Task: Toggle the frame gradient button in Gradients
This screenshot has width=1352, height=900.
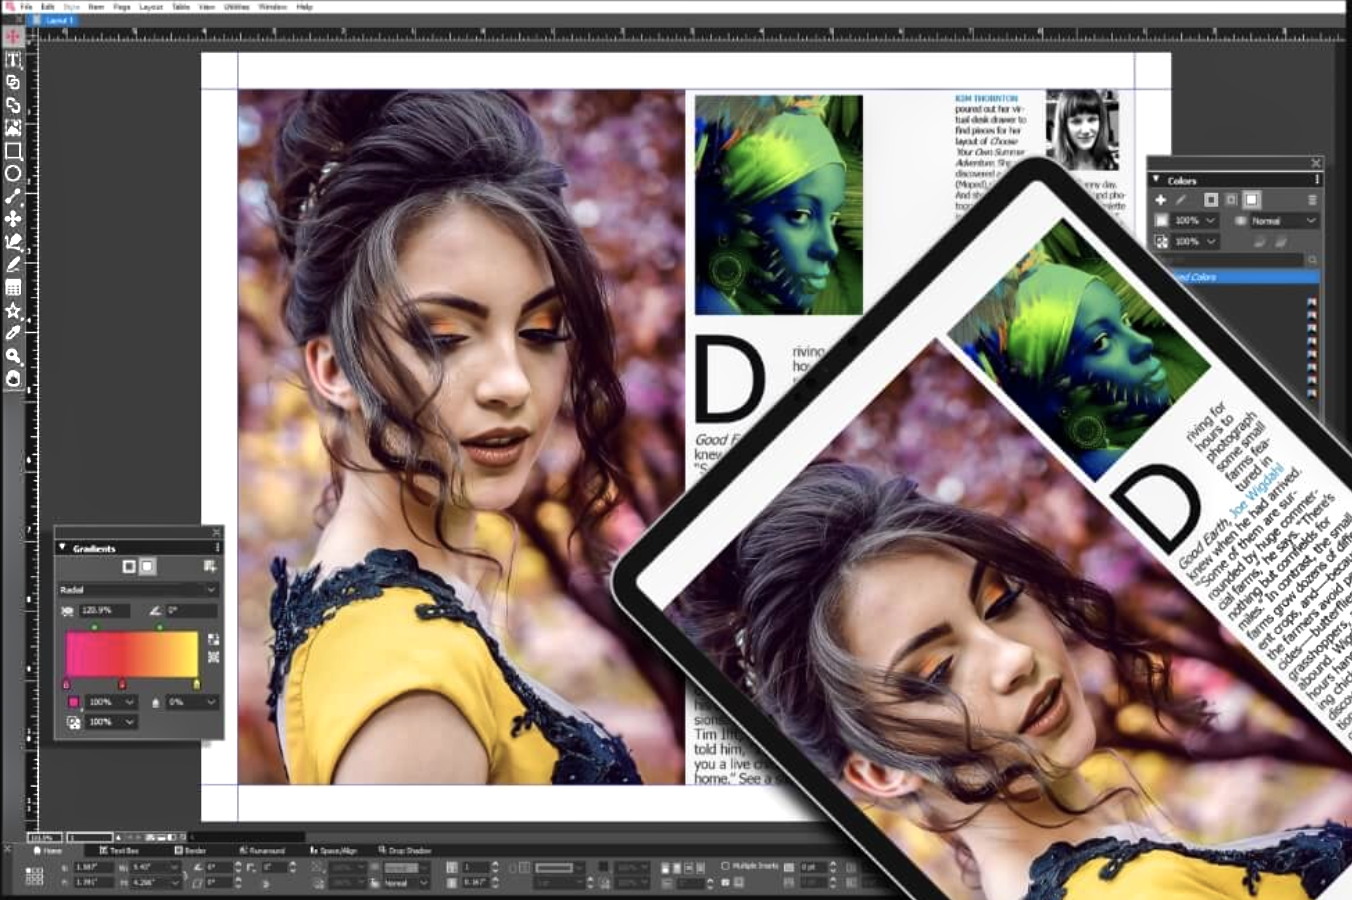Action: click(x=129, y=567)
